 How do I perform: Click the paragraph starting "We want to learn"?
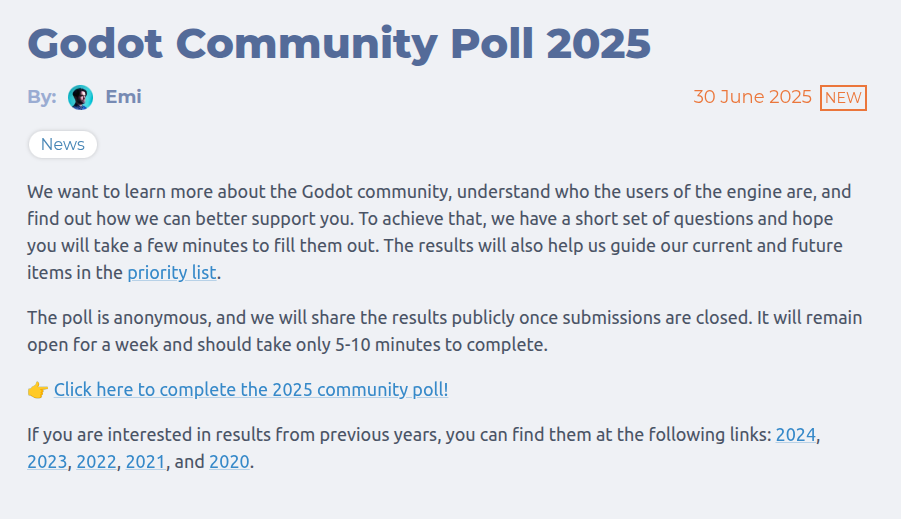(x=440, y=218)
